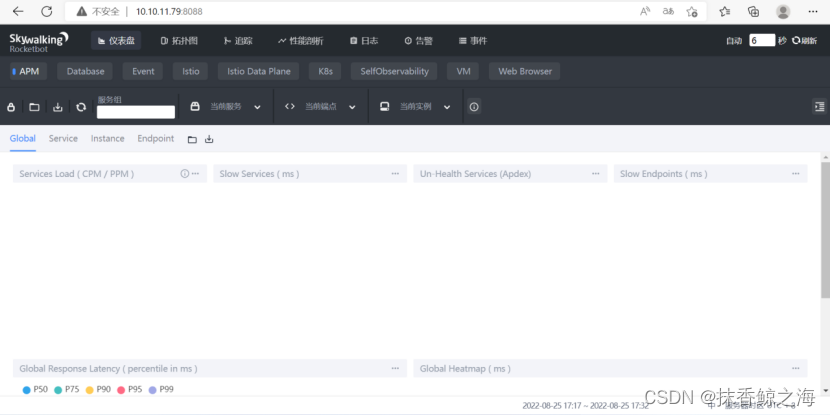Click the folder icon beside Endpoint tab
Viewport: 831px width, 416px height.
(192, 139)
